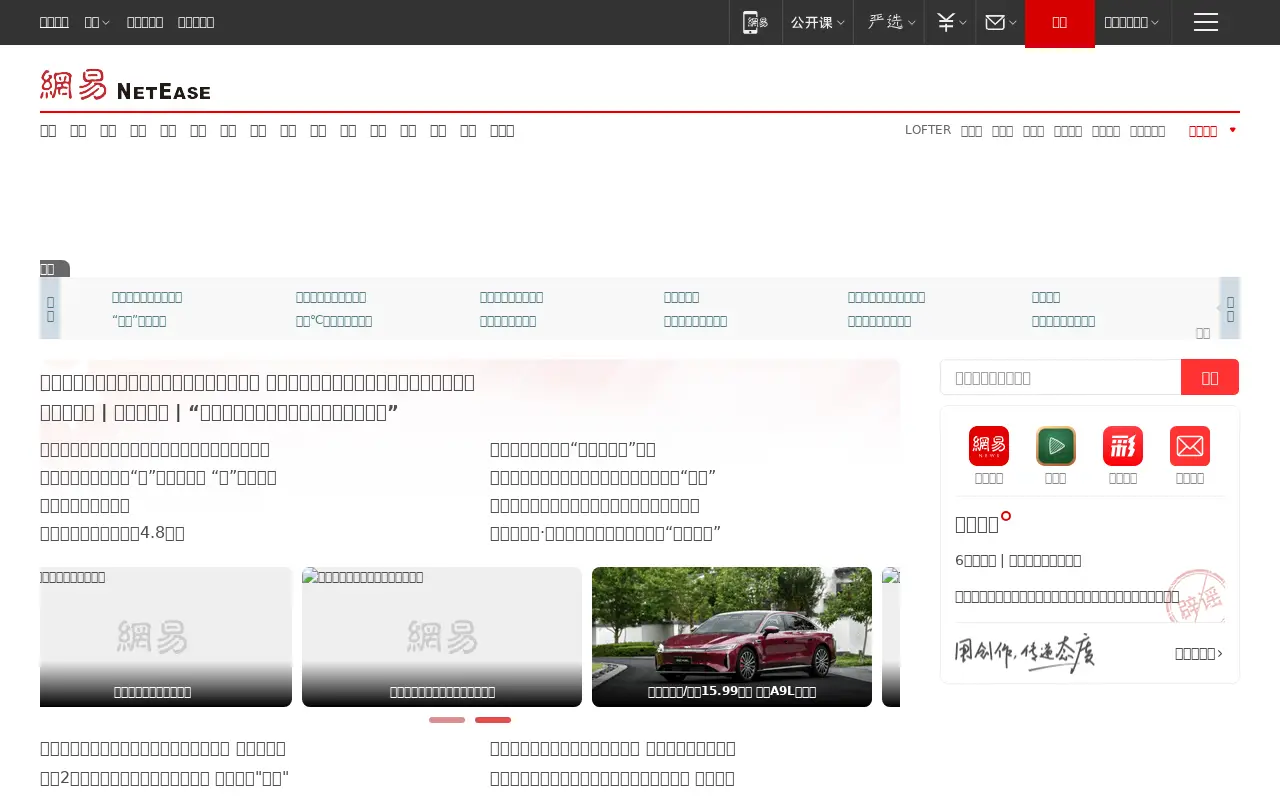
Task: Expand the chevron next to the yen icon
Action: [x=963, y=22]
